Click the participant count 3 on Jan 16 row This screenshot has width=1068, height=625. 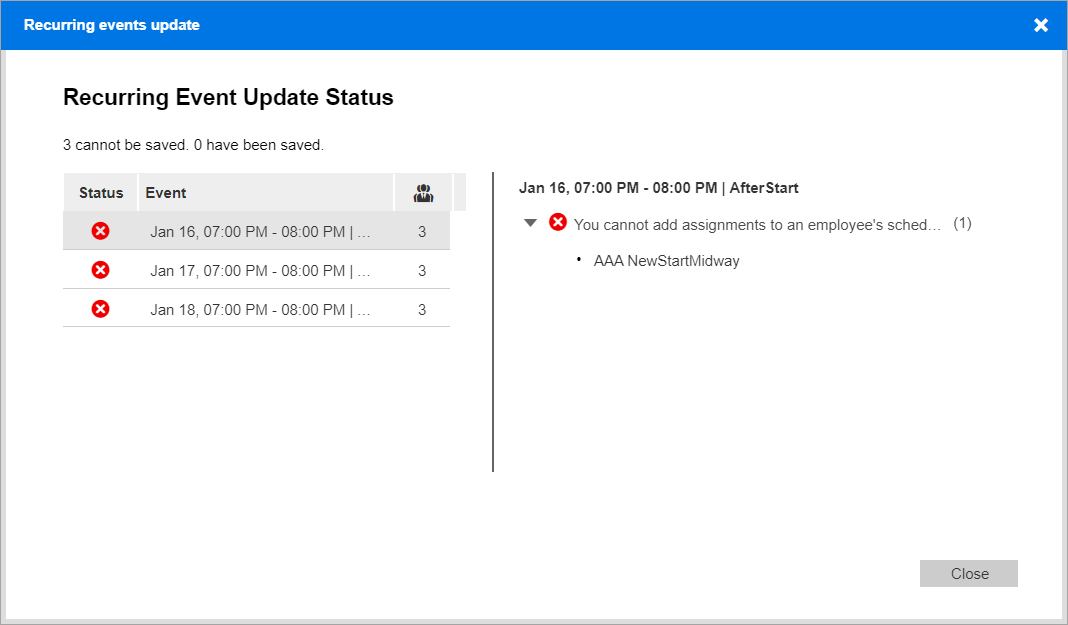pyautogui.click(x=422, y=230)
